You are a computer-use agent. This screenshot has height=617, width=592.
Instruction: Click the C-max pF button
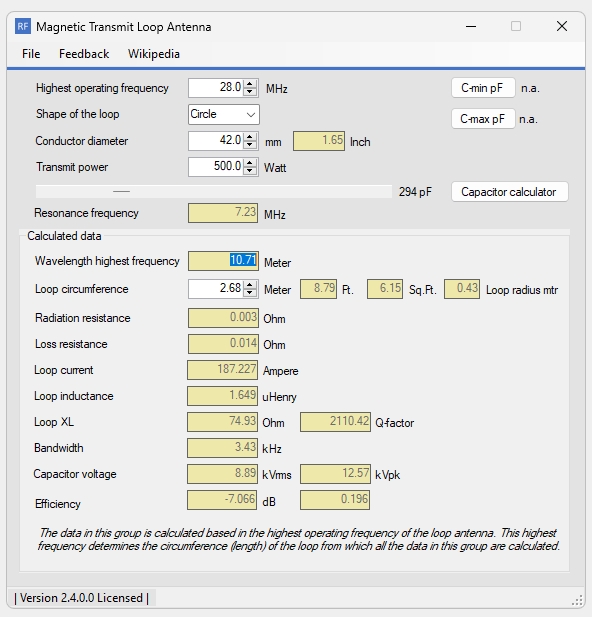point(483,119)
